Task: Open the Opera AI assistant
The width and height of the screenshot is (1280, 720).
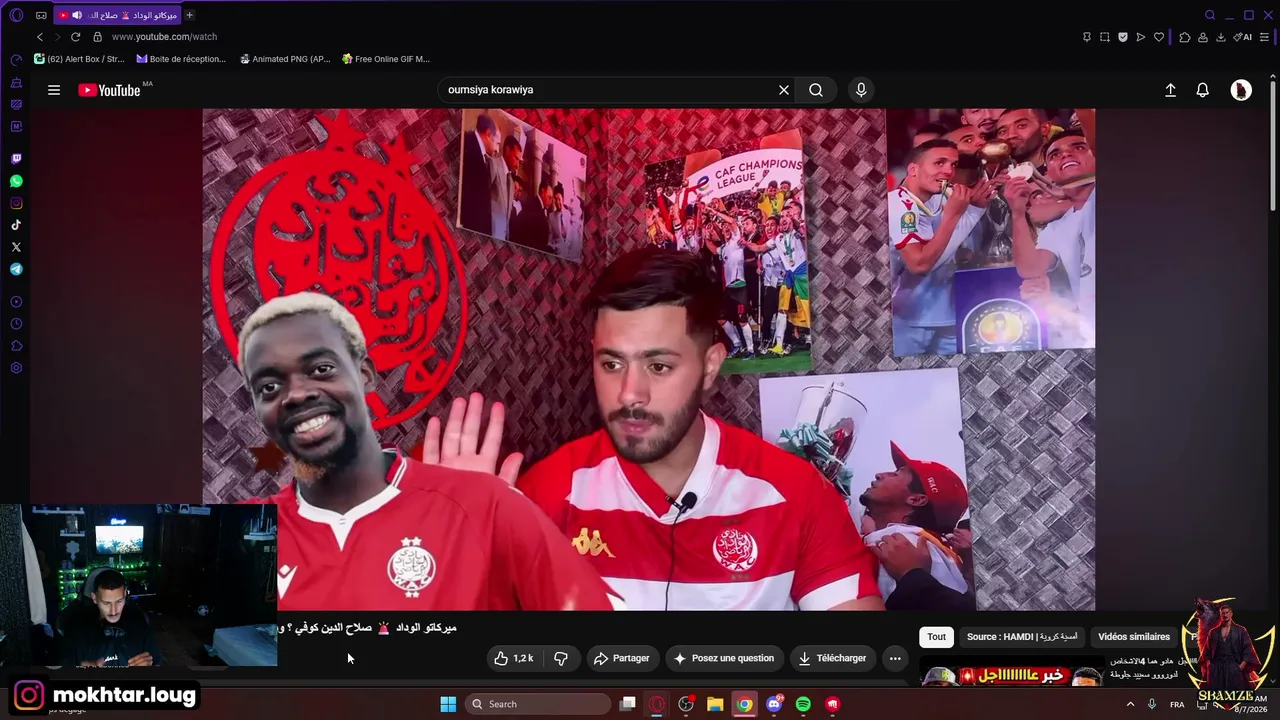Action: click(1243, 37)
